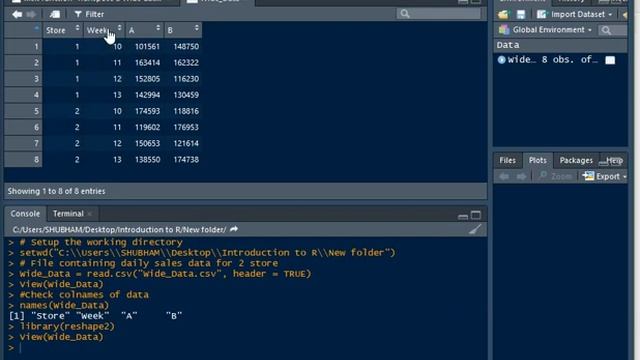Open the Export plot dropdown
The image size is (640, 360).
(x=604, y=176)
